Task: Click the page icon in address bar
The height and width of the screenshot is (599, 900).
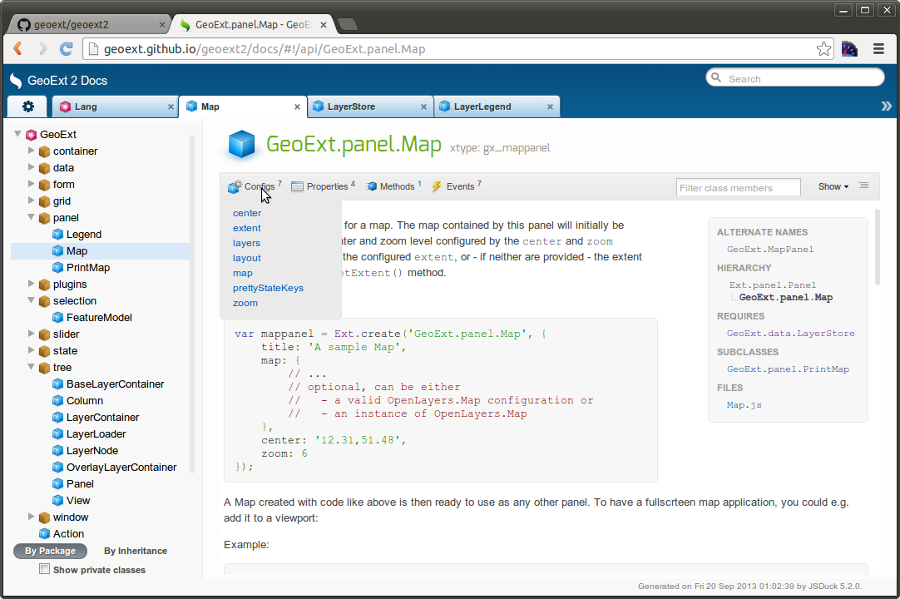Action: click(93, 49)
